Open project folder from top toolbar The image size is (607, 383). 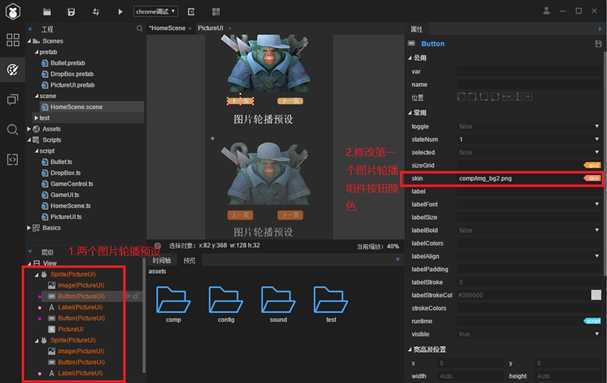[47, 12]
